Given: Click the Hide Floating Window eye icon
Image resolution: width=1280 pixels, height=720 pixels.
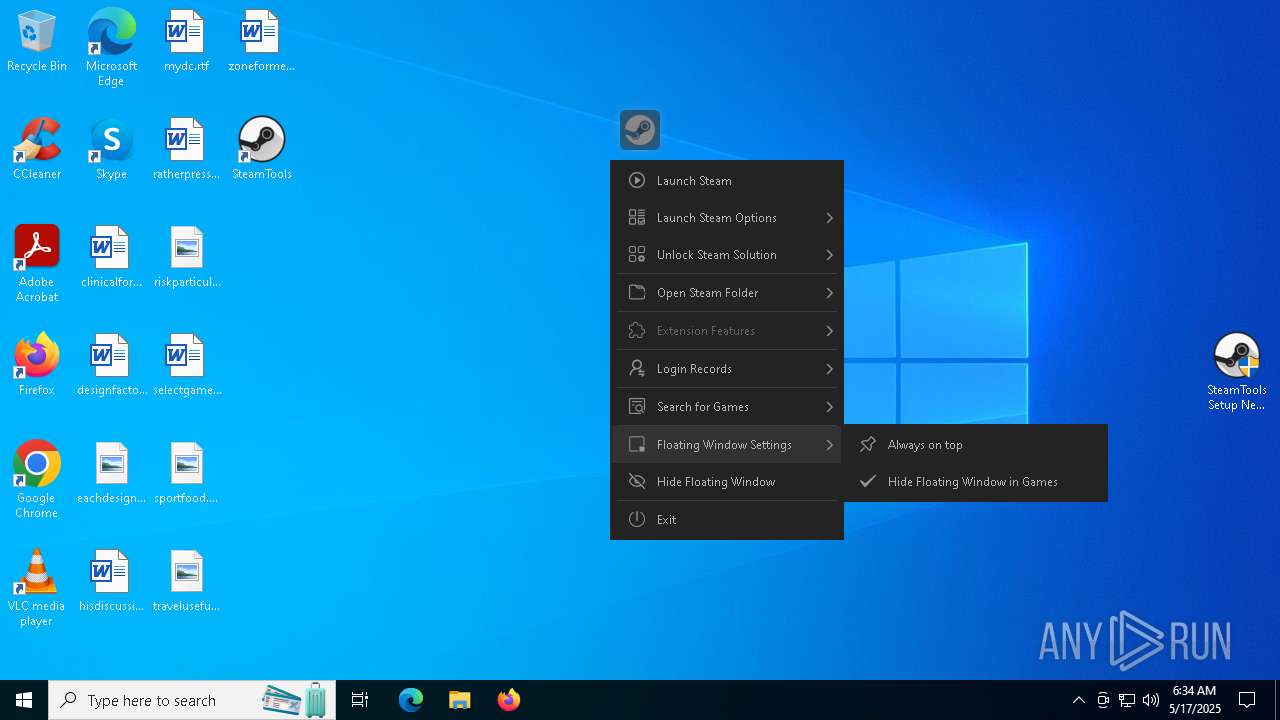Looking at the screenshot, I should coord(637,482).
